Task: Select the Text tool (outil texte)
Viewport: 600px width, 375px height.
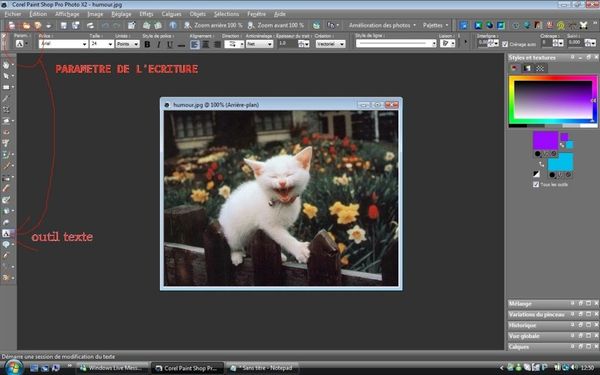Action: [x=6, y=233]
